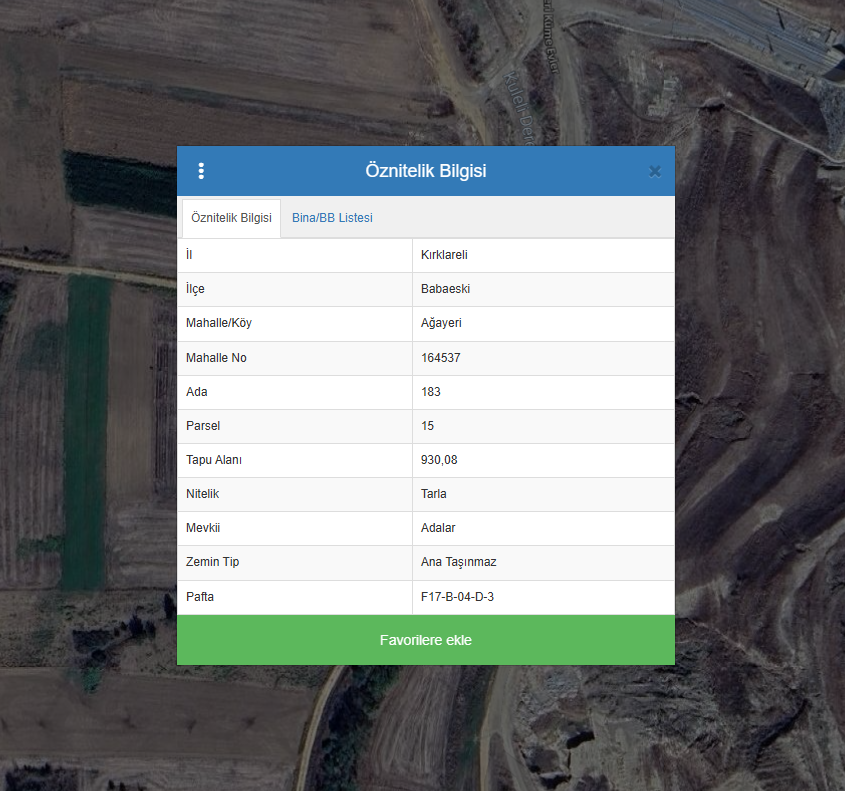Open the three-dot options menu

pos(201,171)
